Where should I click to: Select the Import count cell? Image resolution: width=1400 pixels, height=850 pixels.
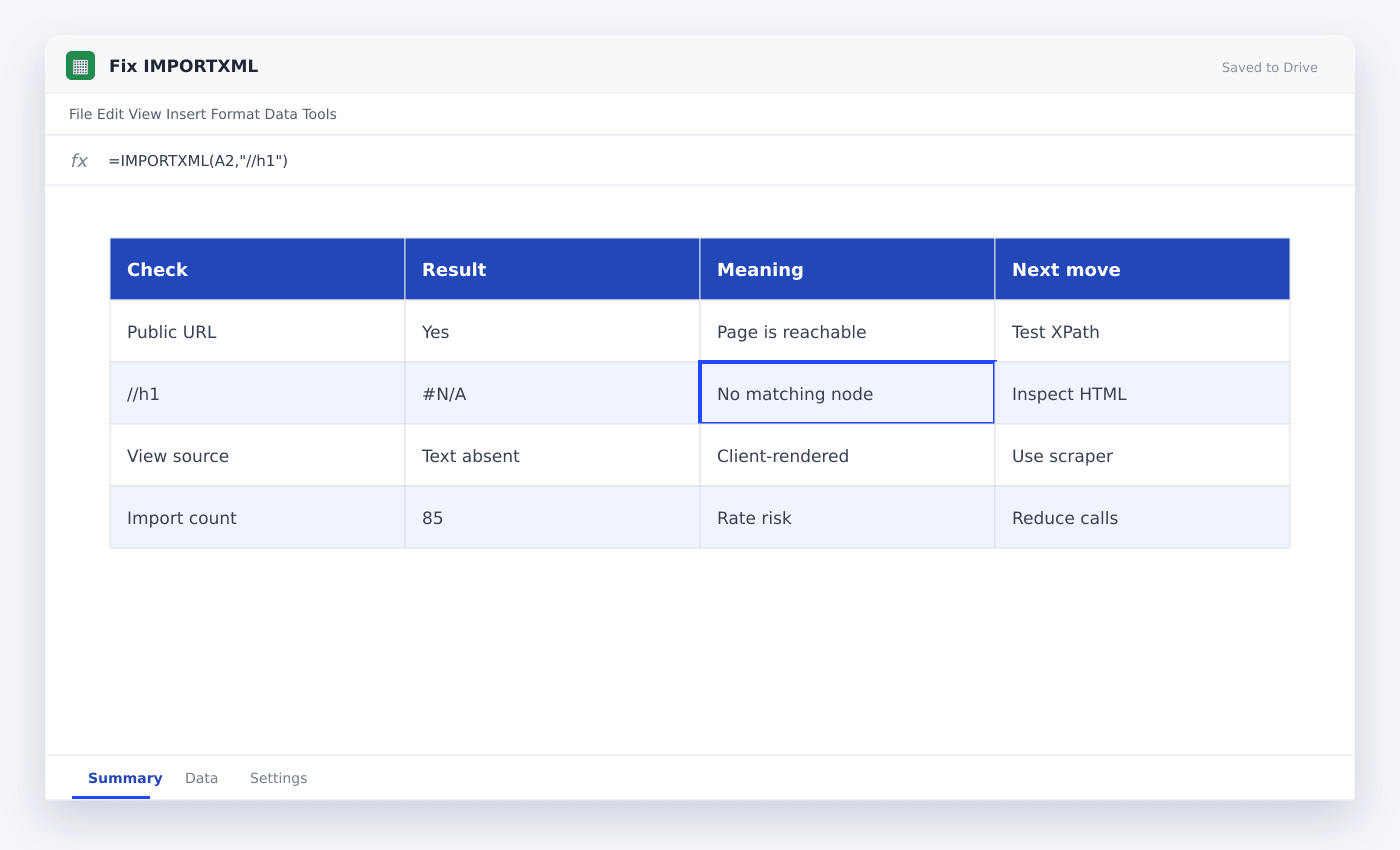click(x=257, y=517)
